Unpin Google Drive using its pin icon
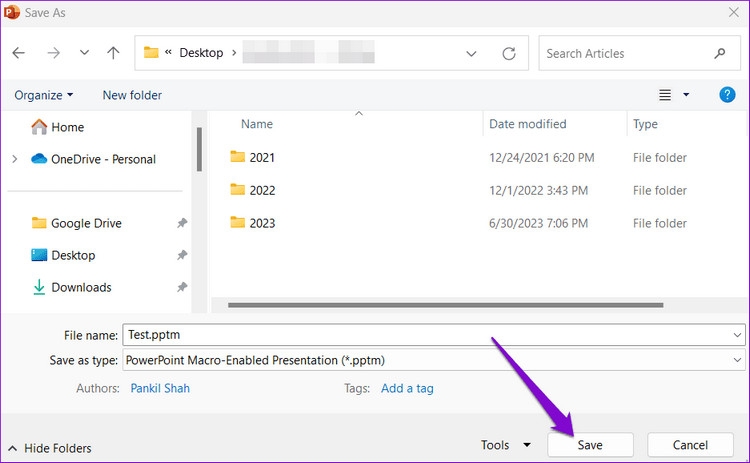This screenshot has height=463, width=750. [x=182, y=223]
